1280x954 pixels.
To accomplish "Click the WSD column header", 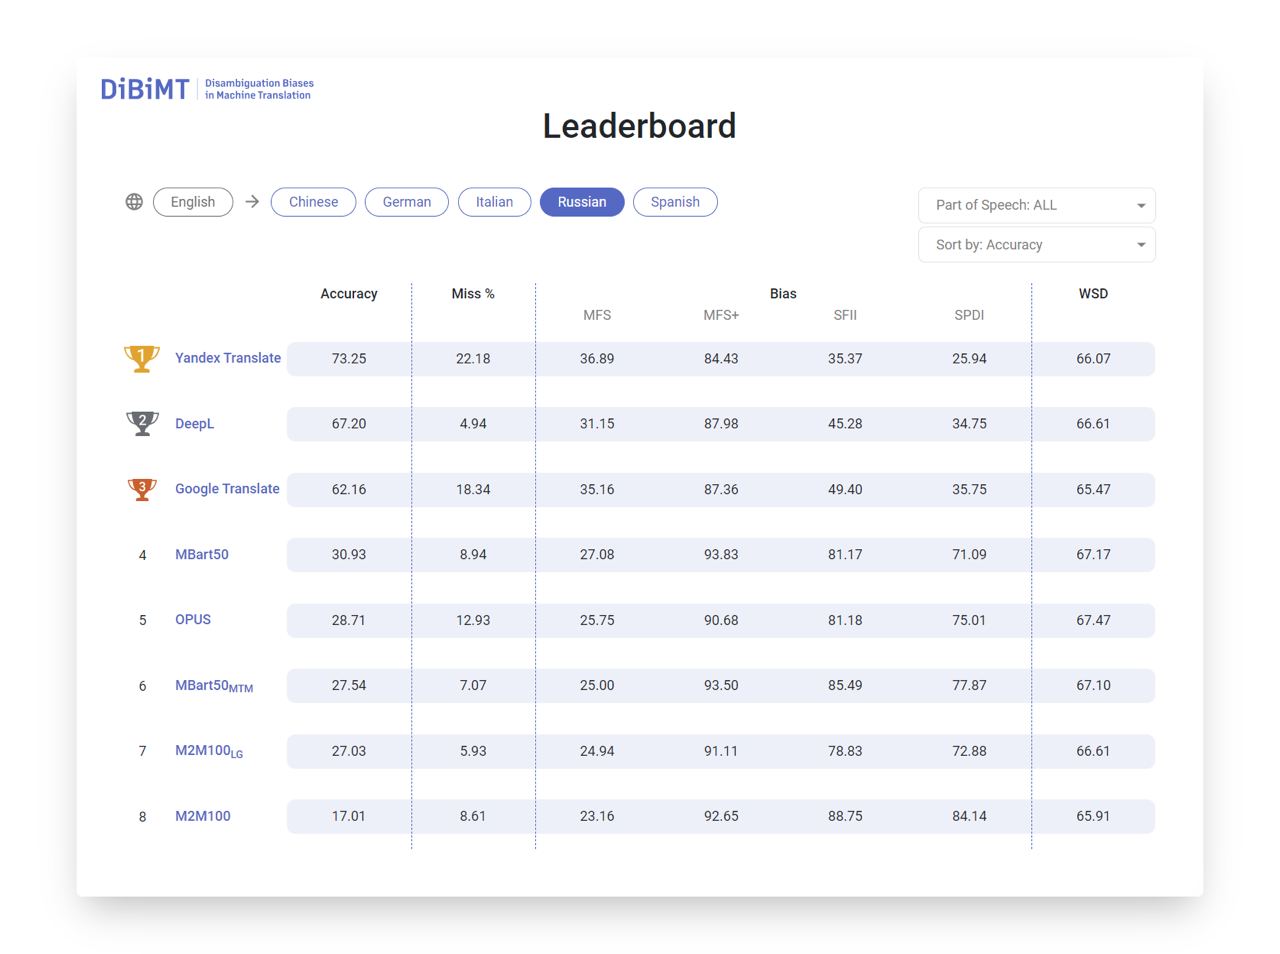I will [x=1093, y=294].
